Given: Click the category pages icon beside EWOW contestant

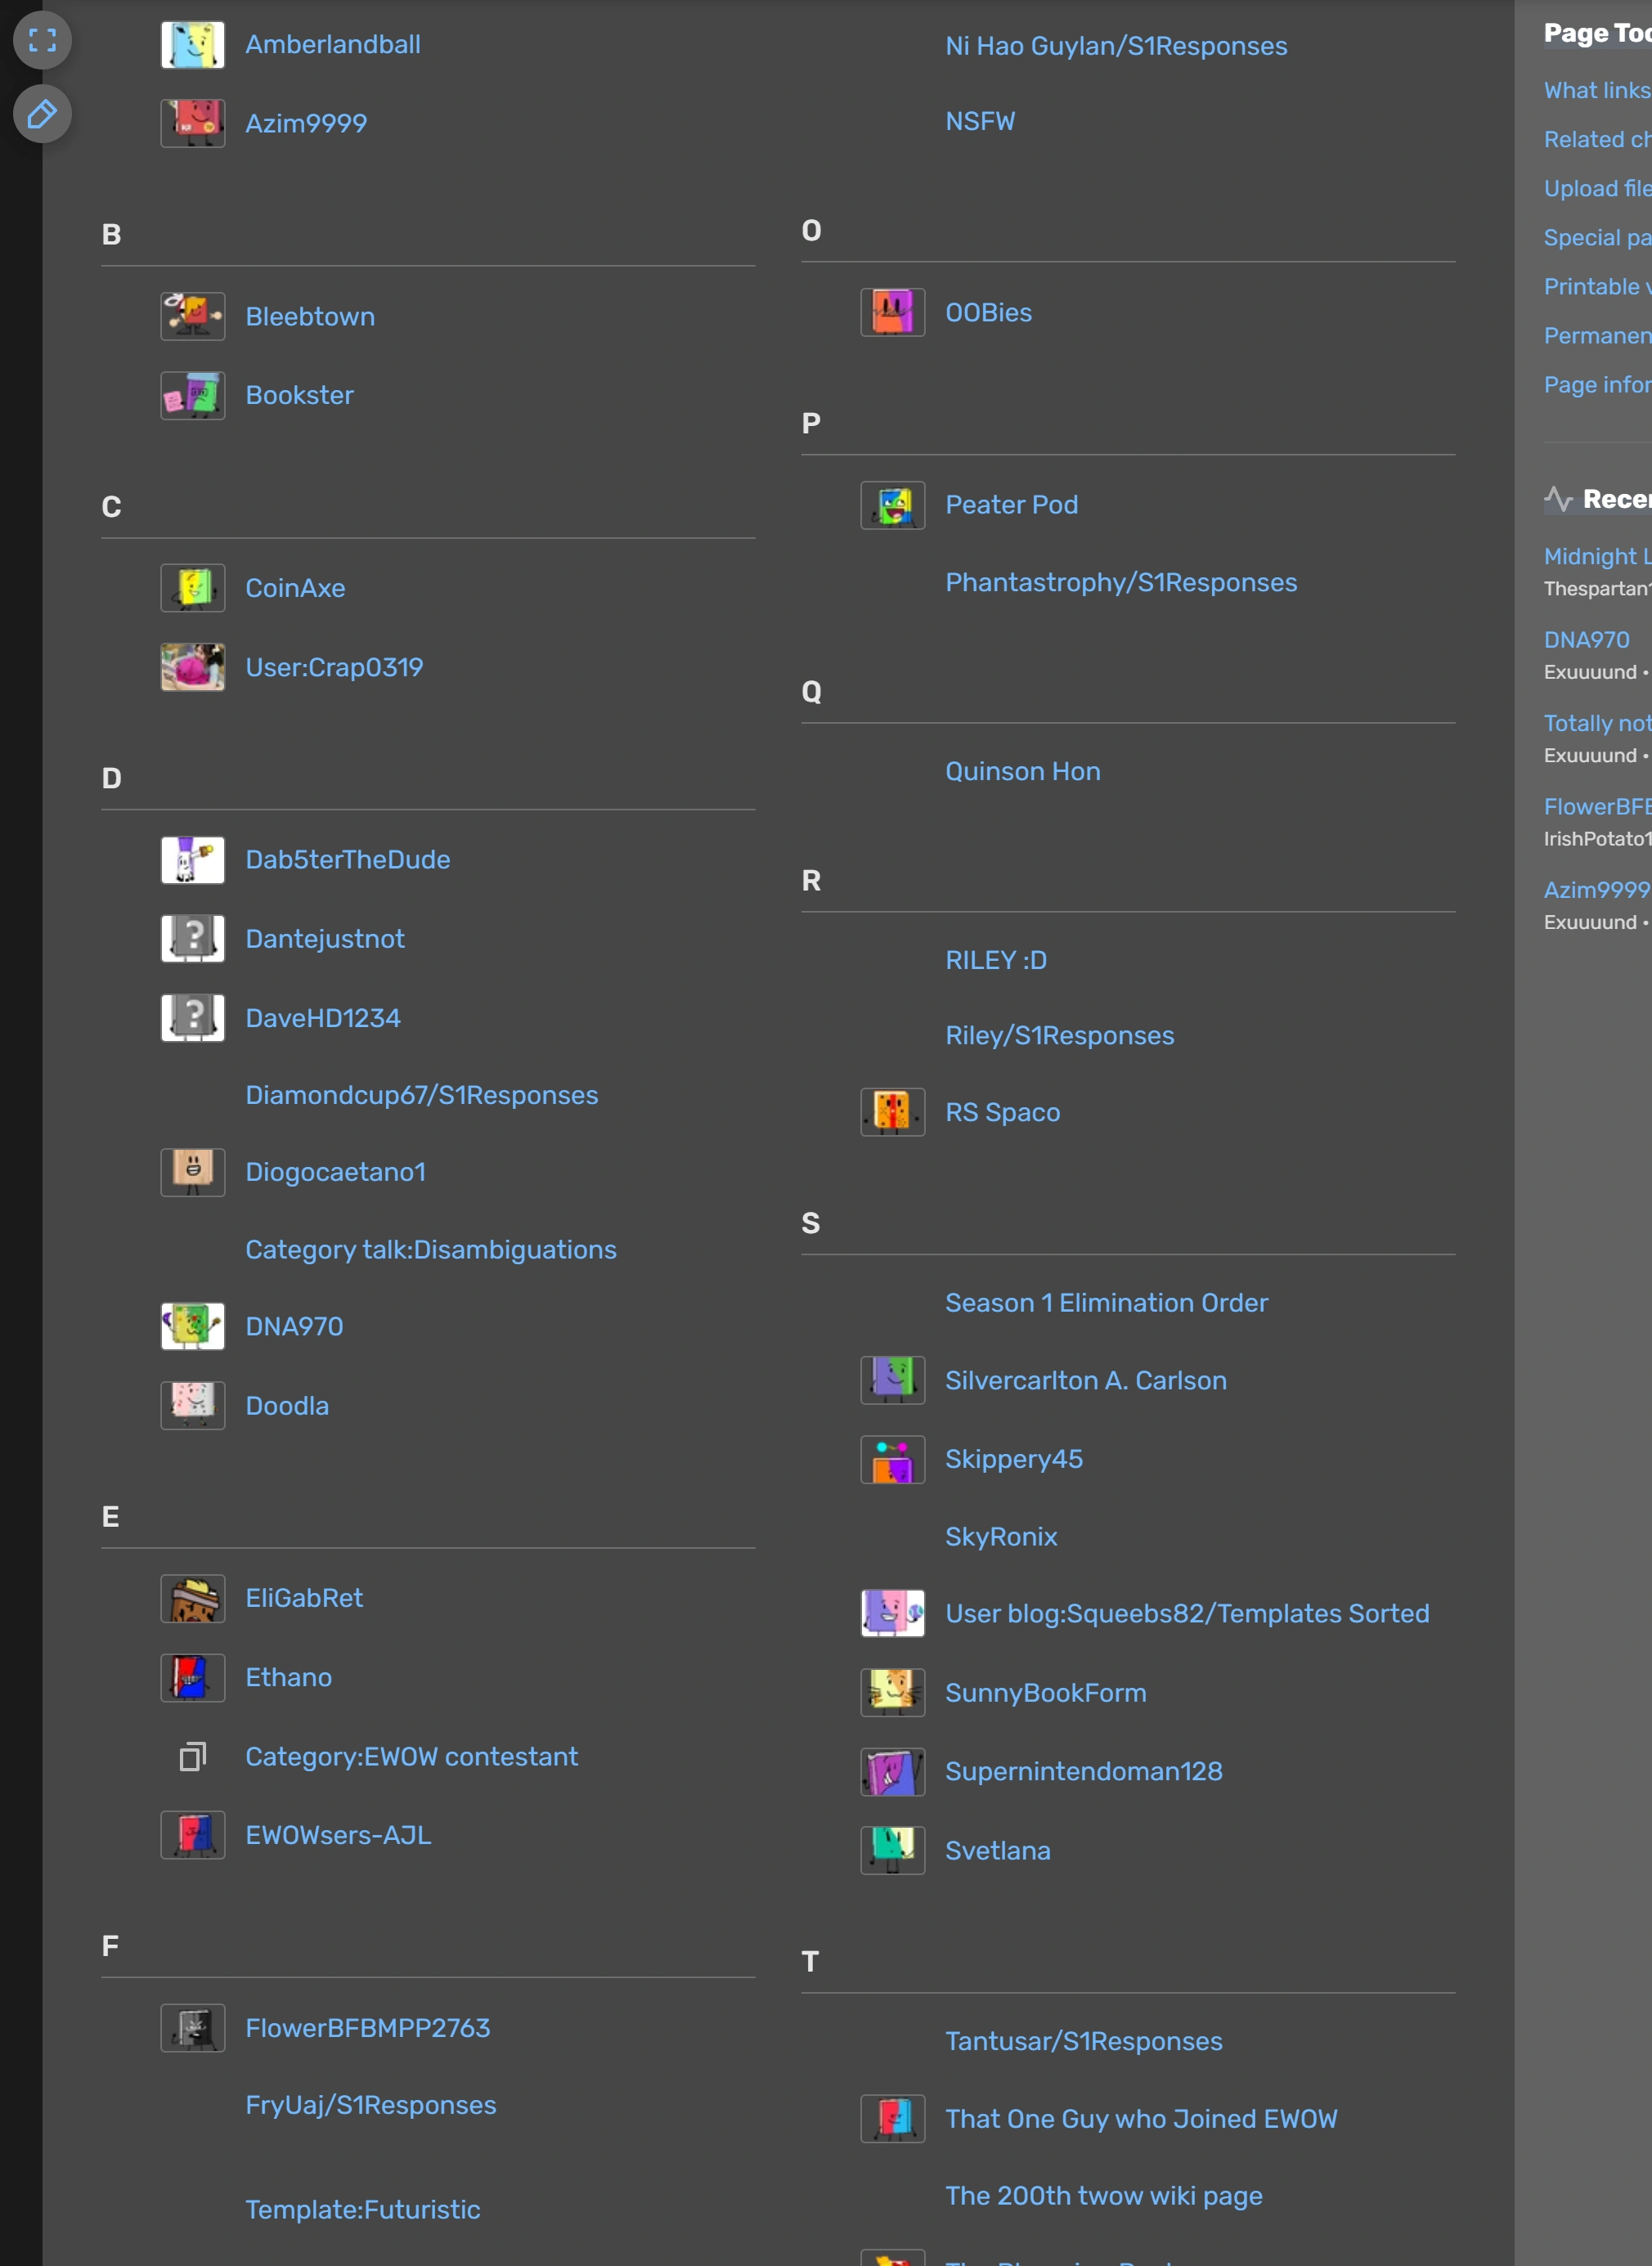Looking at the screenshot, I should click(x=192, y=1756).
